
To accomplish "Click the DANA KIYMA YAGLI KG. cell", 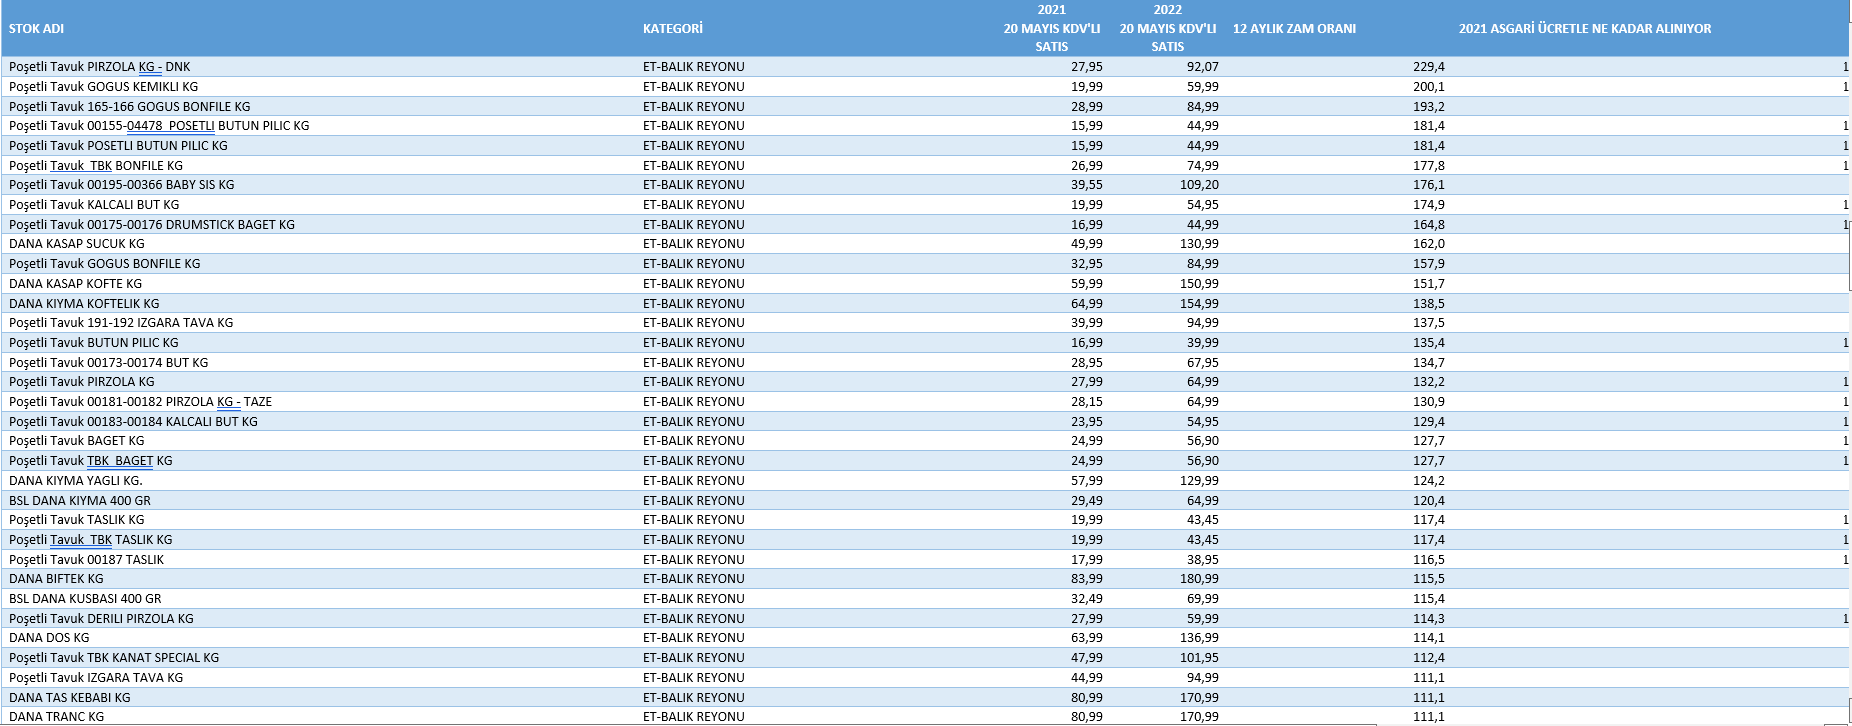I will pos(76,481).
